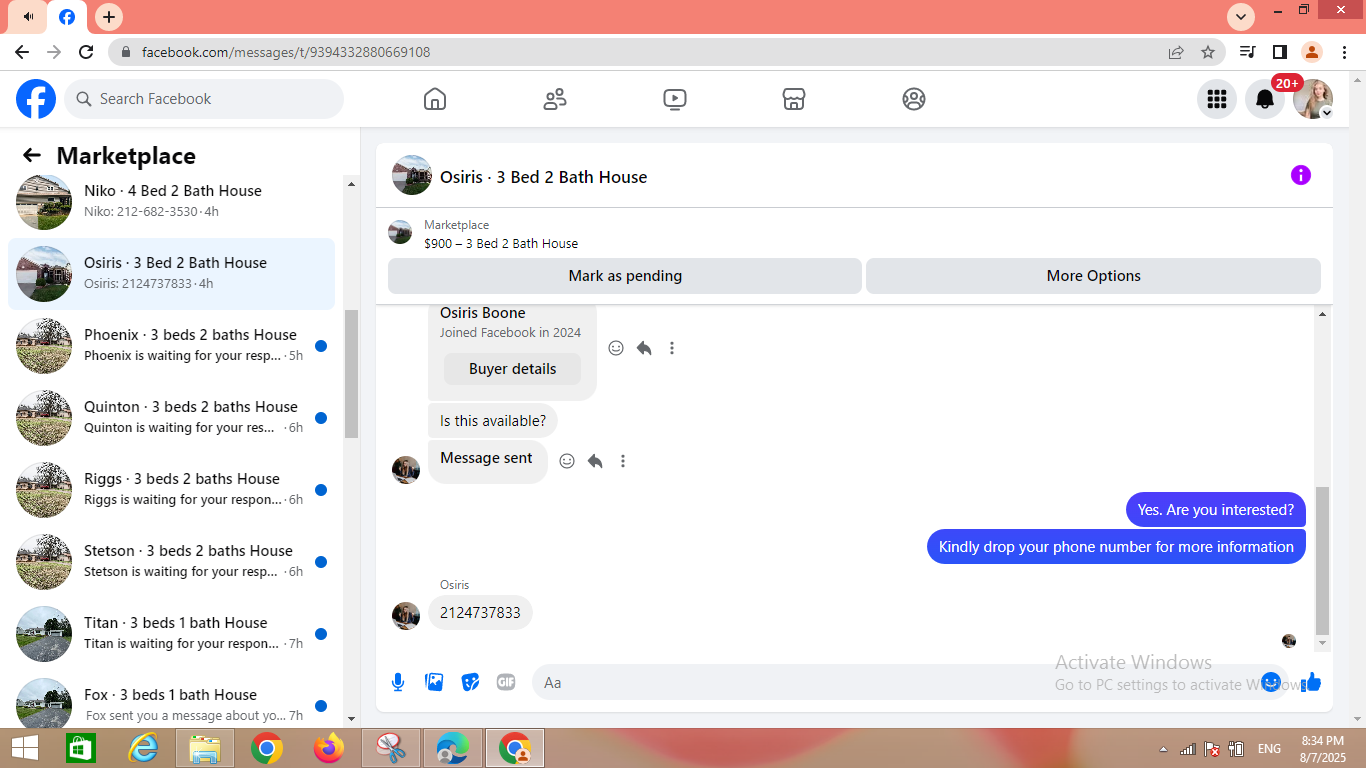1366x768 pixels.
Task: Click the Mark as pending button
Action: point(625,276)
